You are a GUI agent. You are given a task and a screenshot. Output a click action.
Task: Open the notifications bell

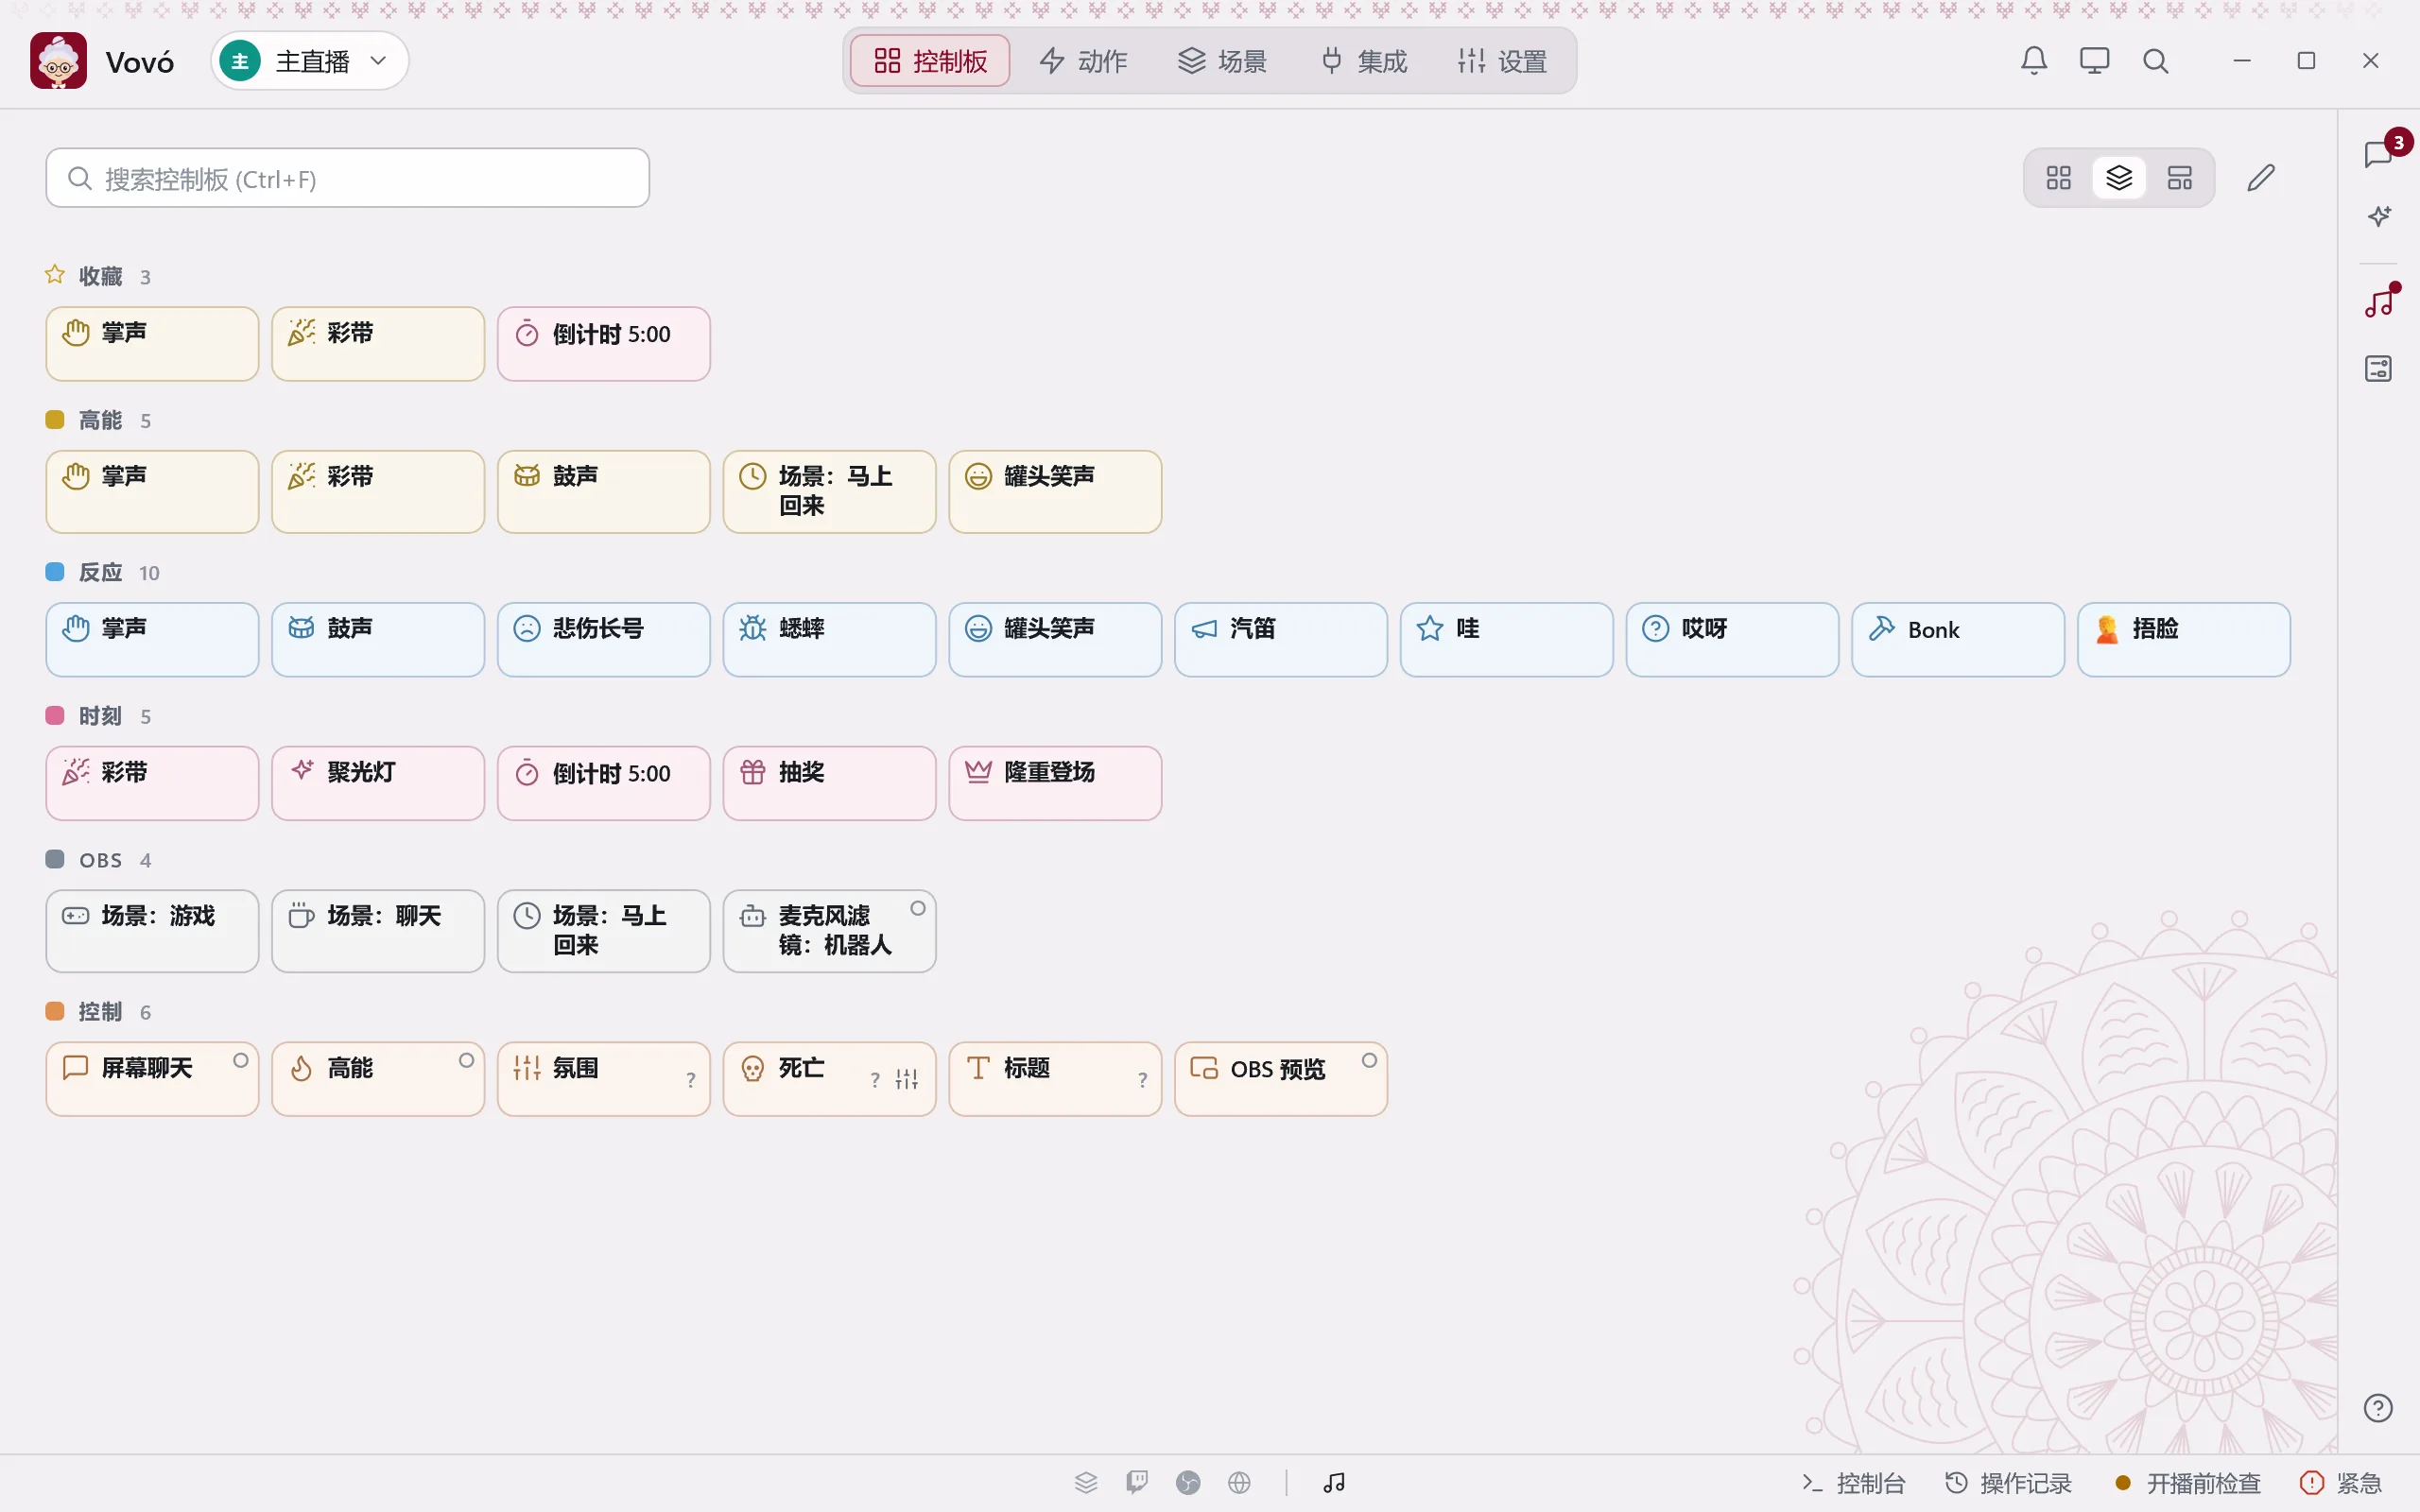pos(2033,61)
